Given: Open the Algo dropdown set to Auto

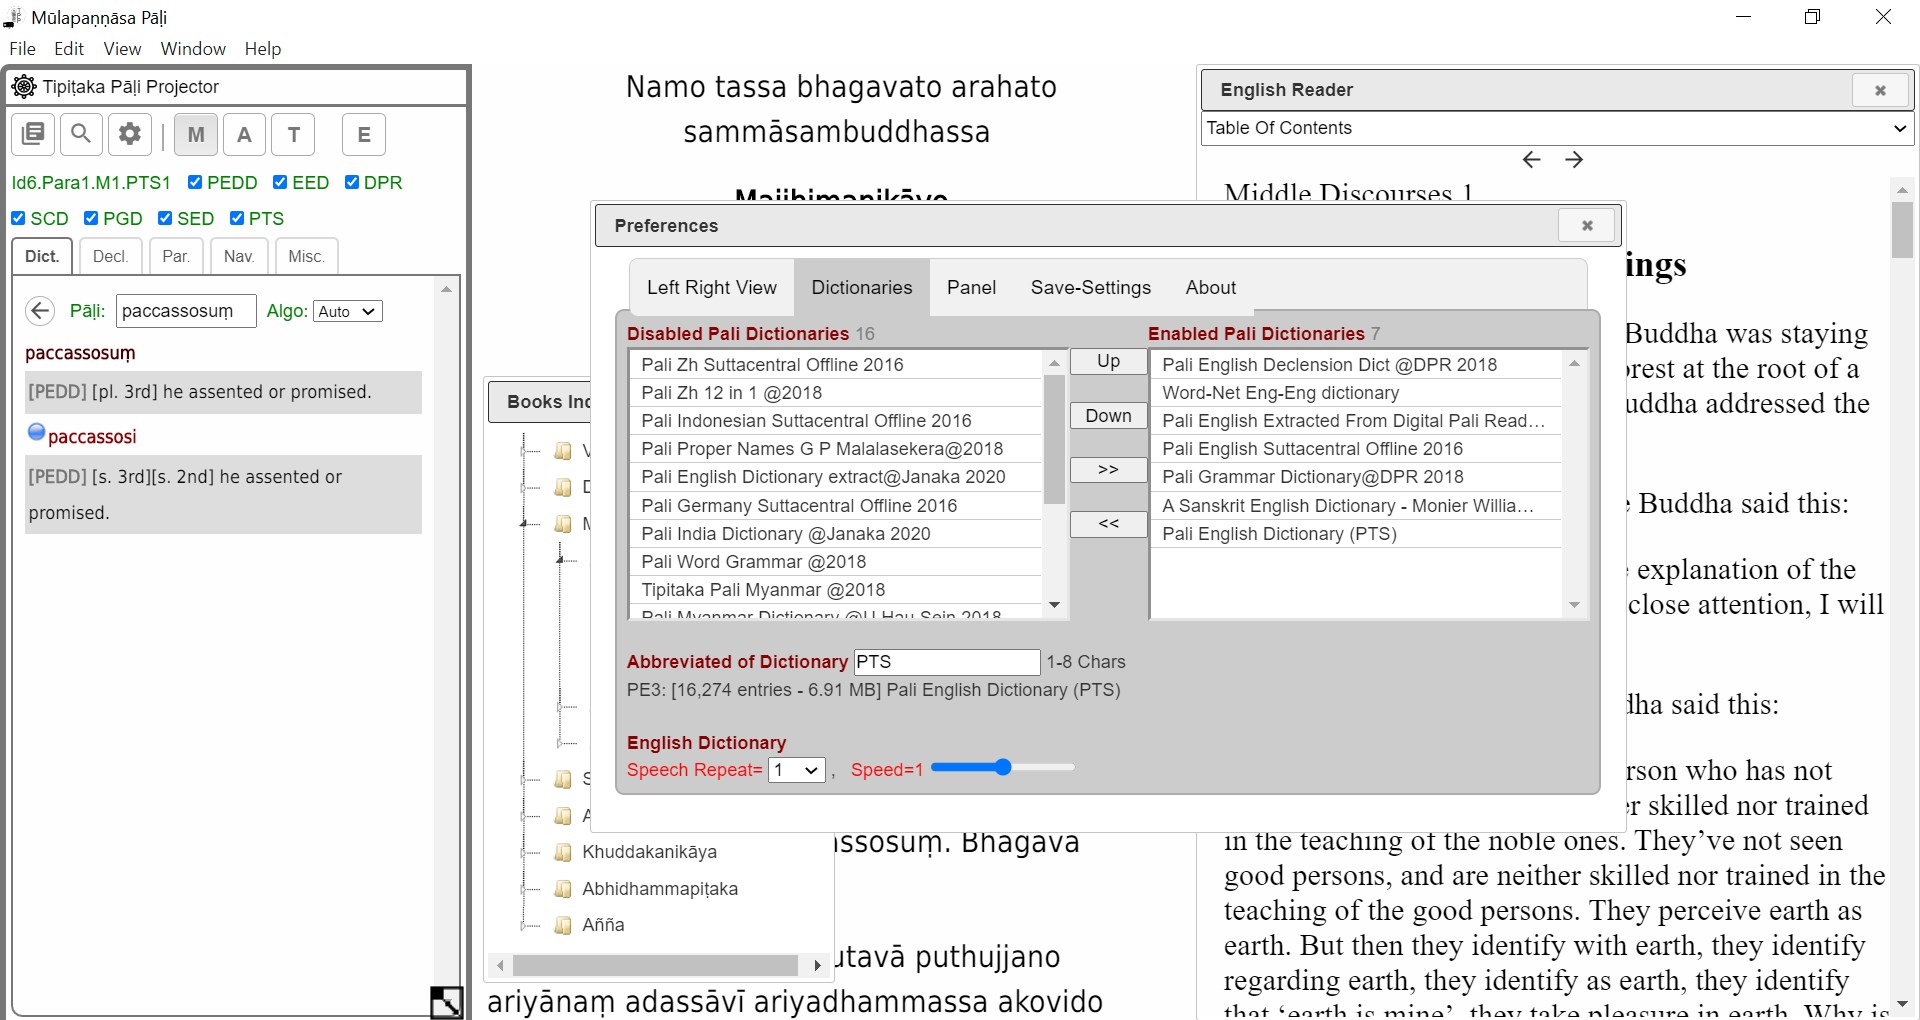Looking at the screenshot, I should (347, 311).
